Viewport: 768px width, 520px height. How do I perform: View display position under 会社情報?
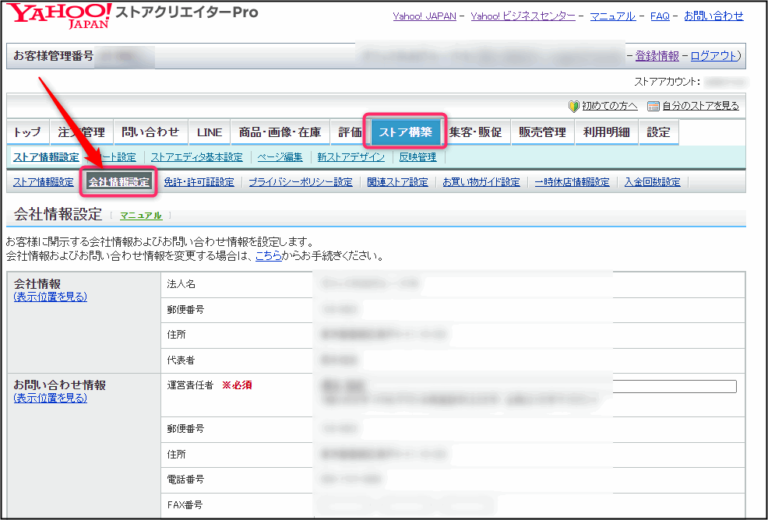pyautogui.click(x=50, y=297)
